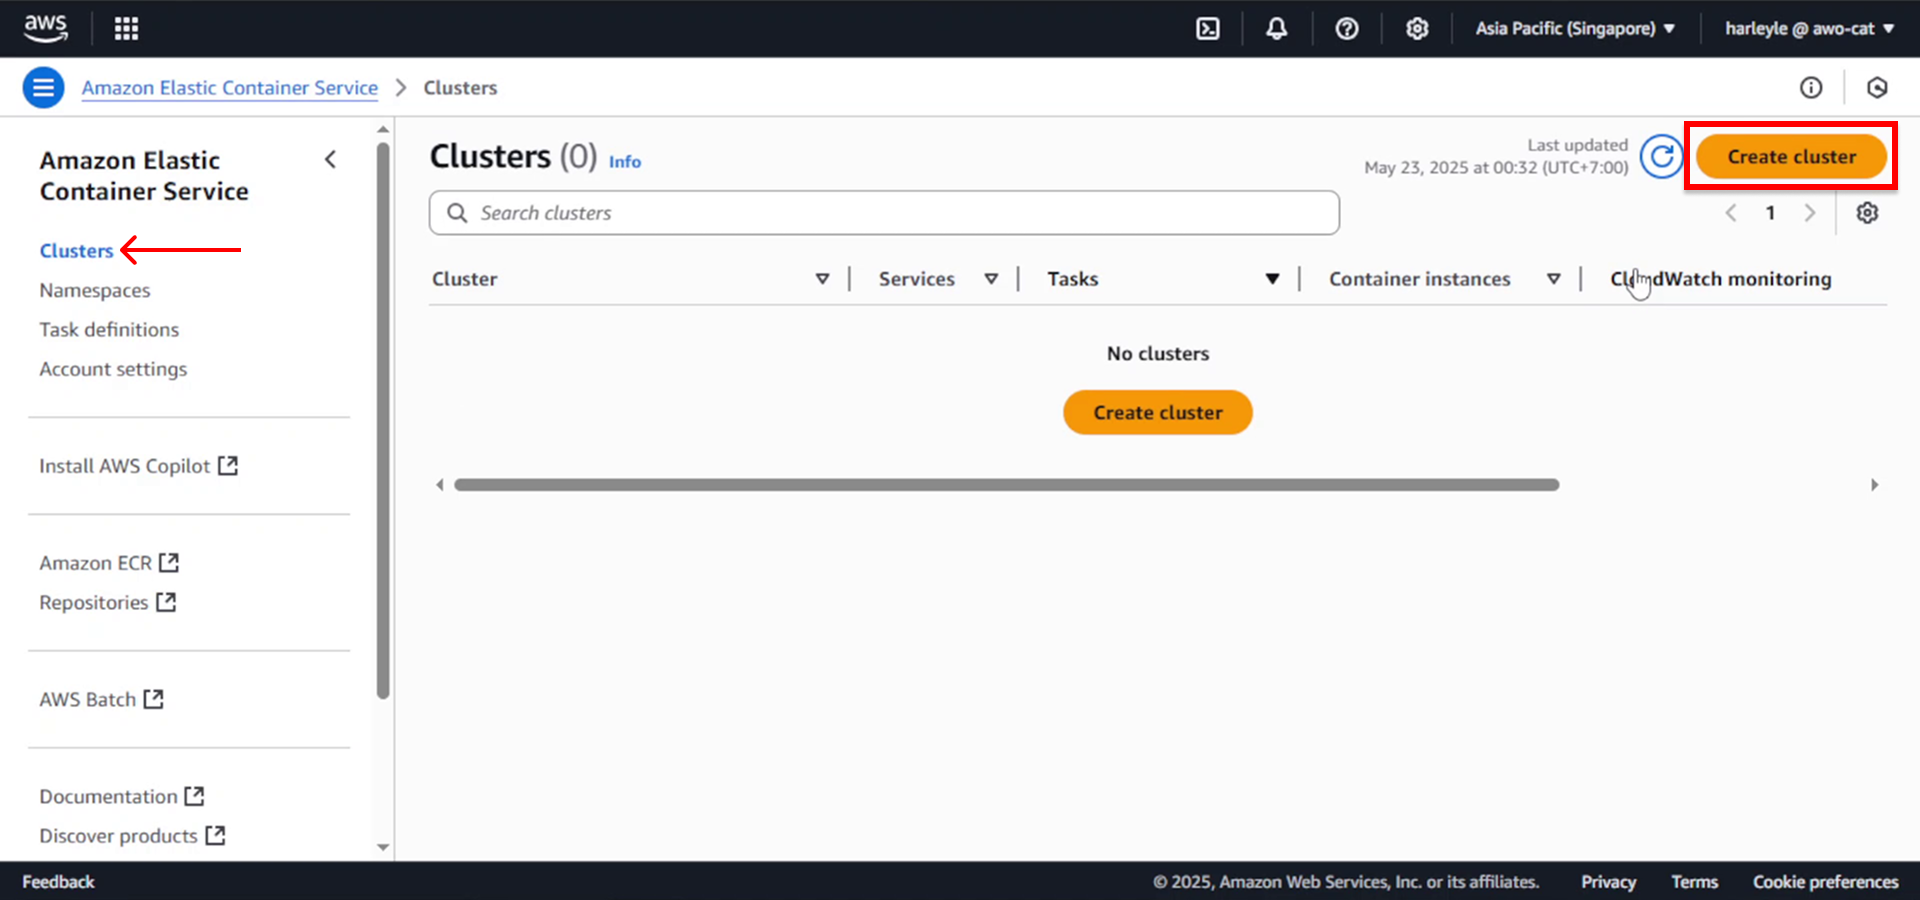Open the Asia Pacific (Singapore) region dropdown
This screenshot has width=1920, height=900.
tap(1575, 28)
